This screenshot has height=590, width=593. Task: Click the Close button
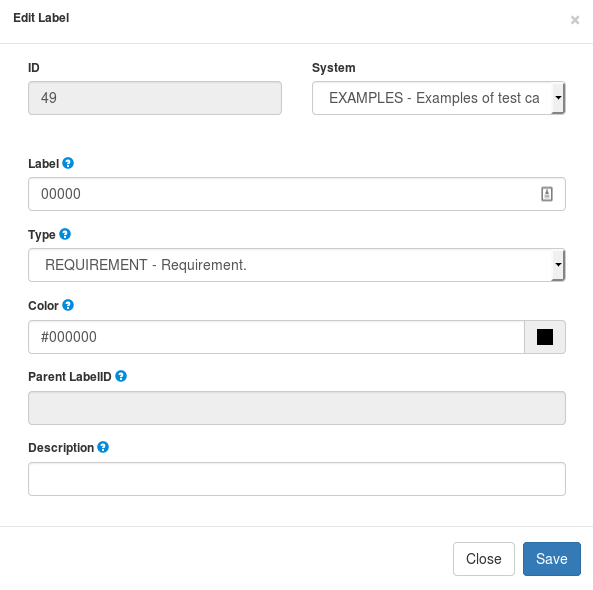coord(484,559)
